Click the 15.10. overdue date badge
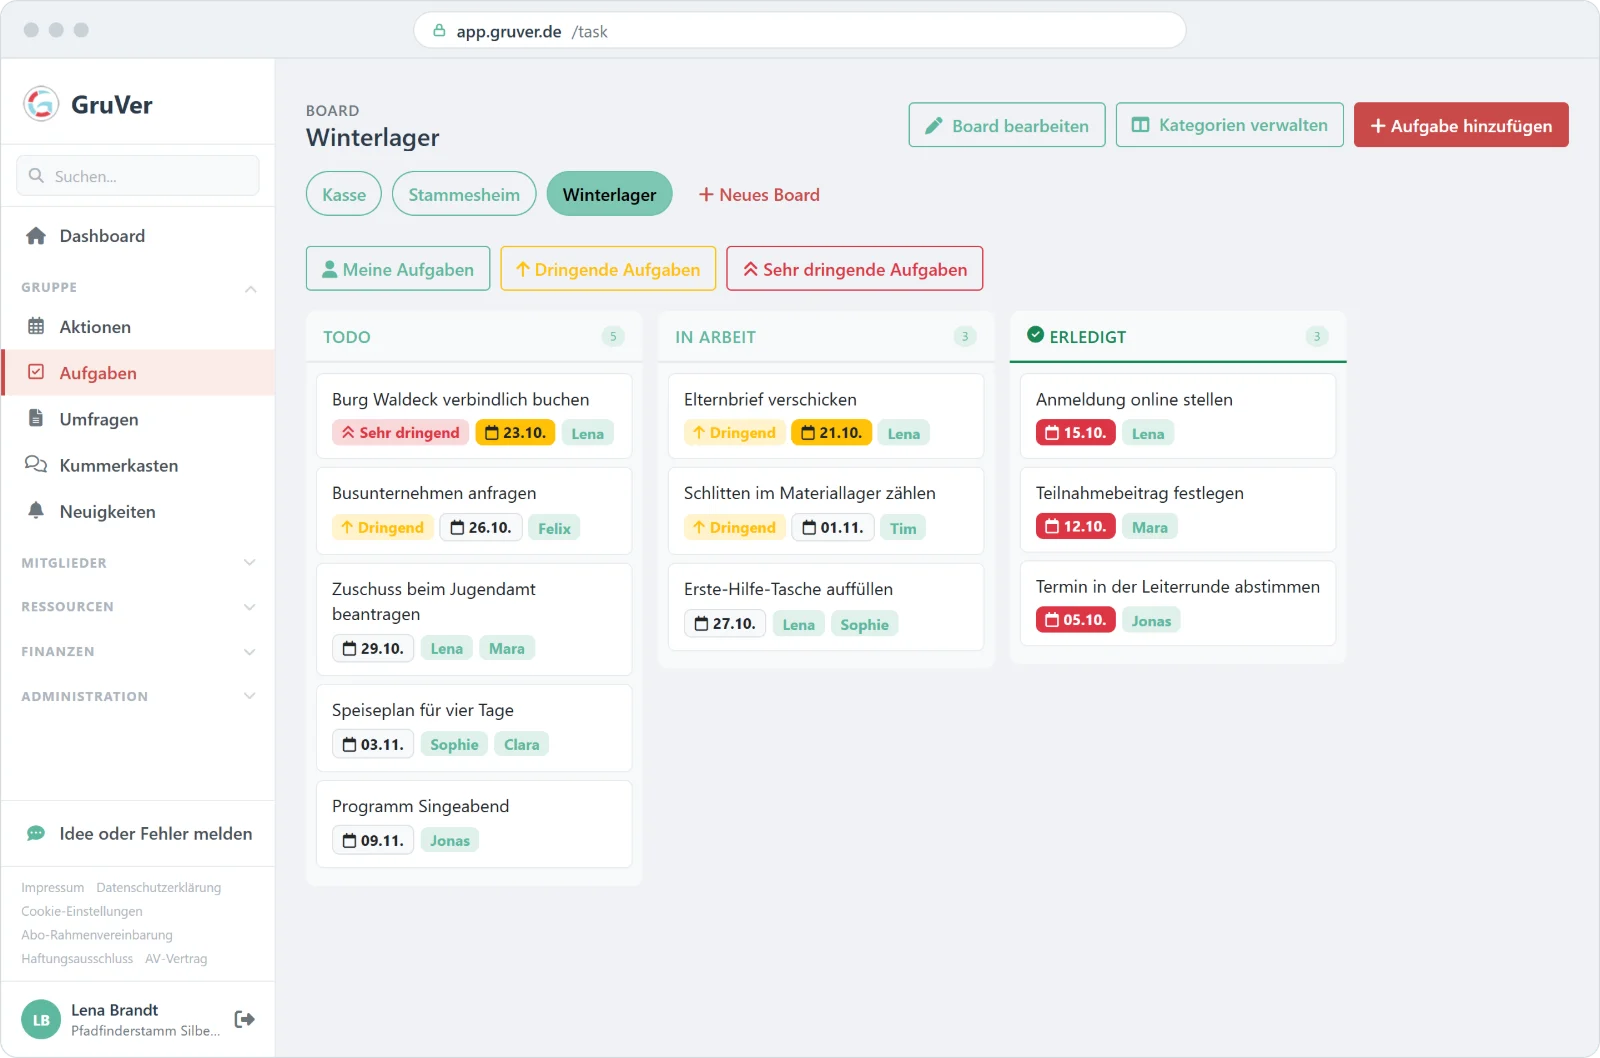 point(1075,432)
